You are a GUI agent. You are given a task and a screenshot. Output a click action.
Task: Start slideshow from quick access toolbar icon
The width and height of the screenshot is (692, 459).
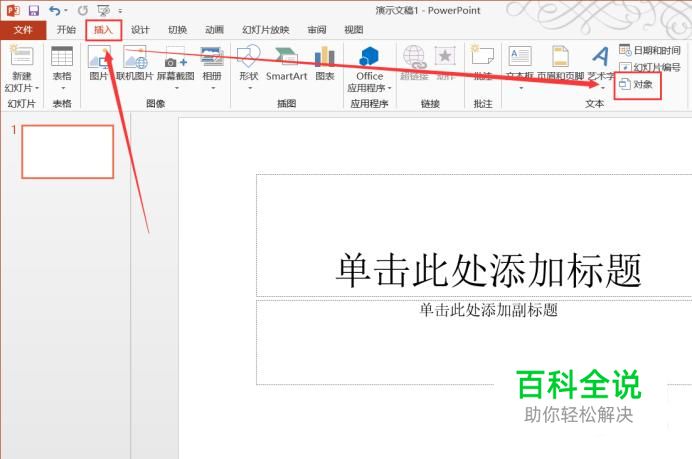click(104, 10)
